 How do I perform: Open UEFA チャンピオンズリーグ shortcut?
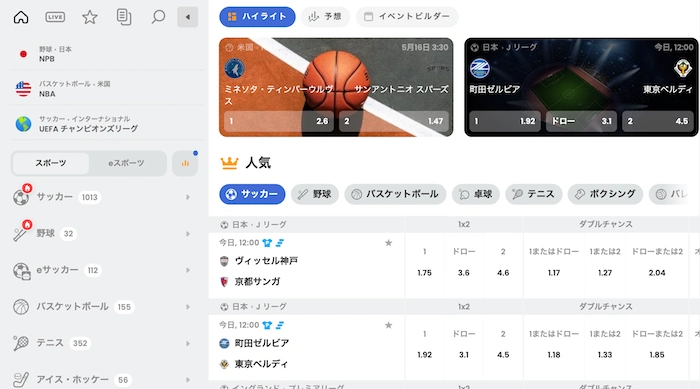coord(107,124)
